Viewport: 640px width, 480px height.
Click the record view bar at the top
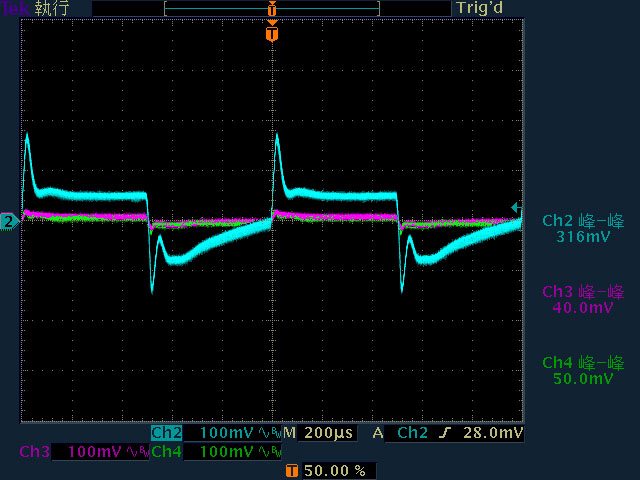pos(272,8)
